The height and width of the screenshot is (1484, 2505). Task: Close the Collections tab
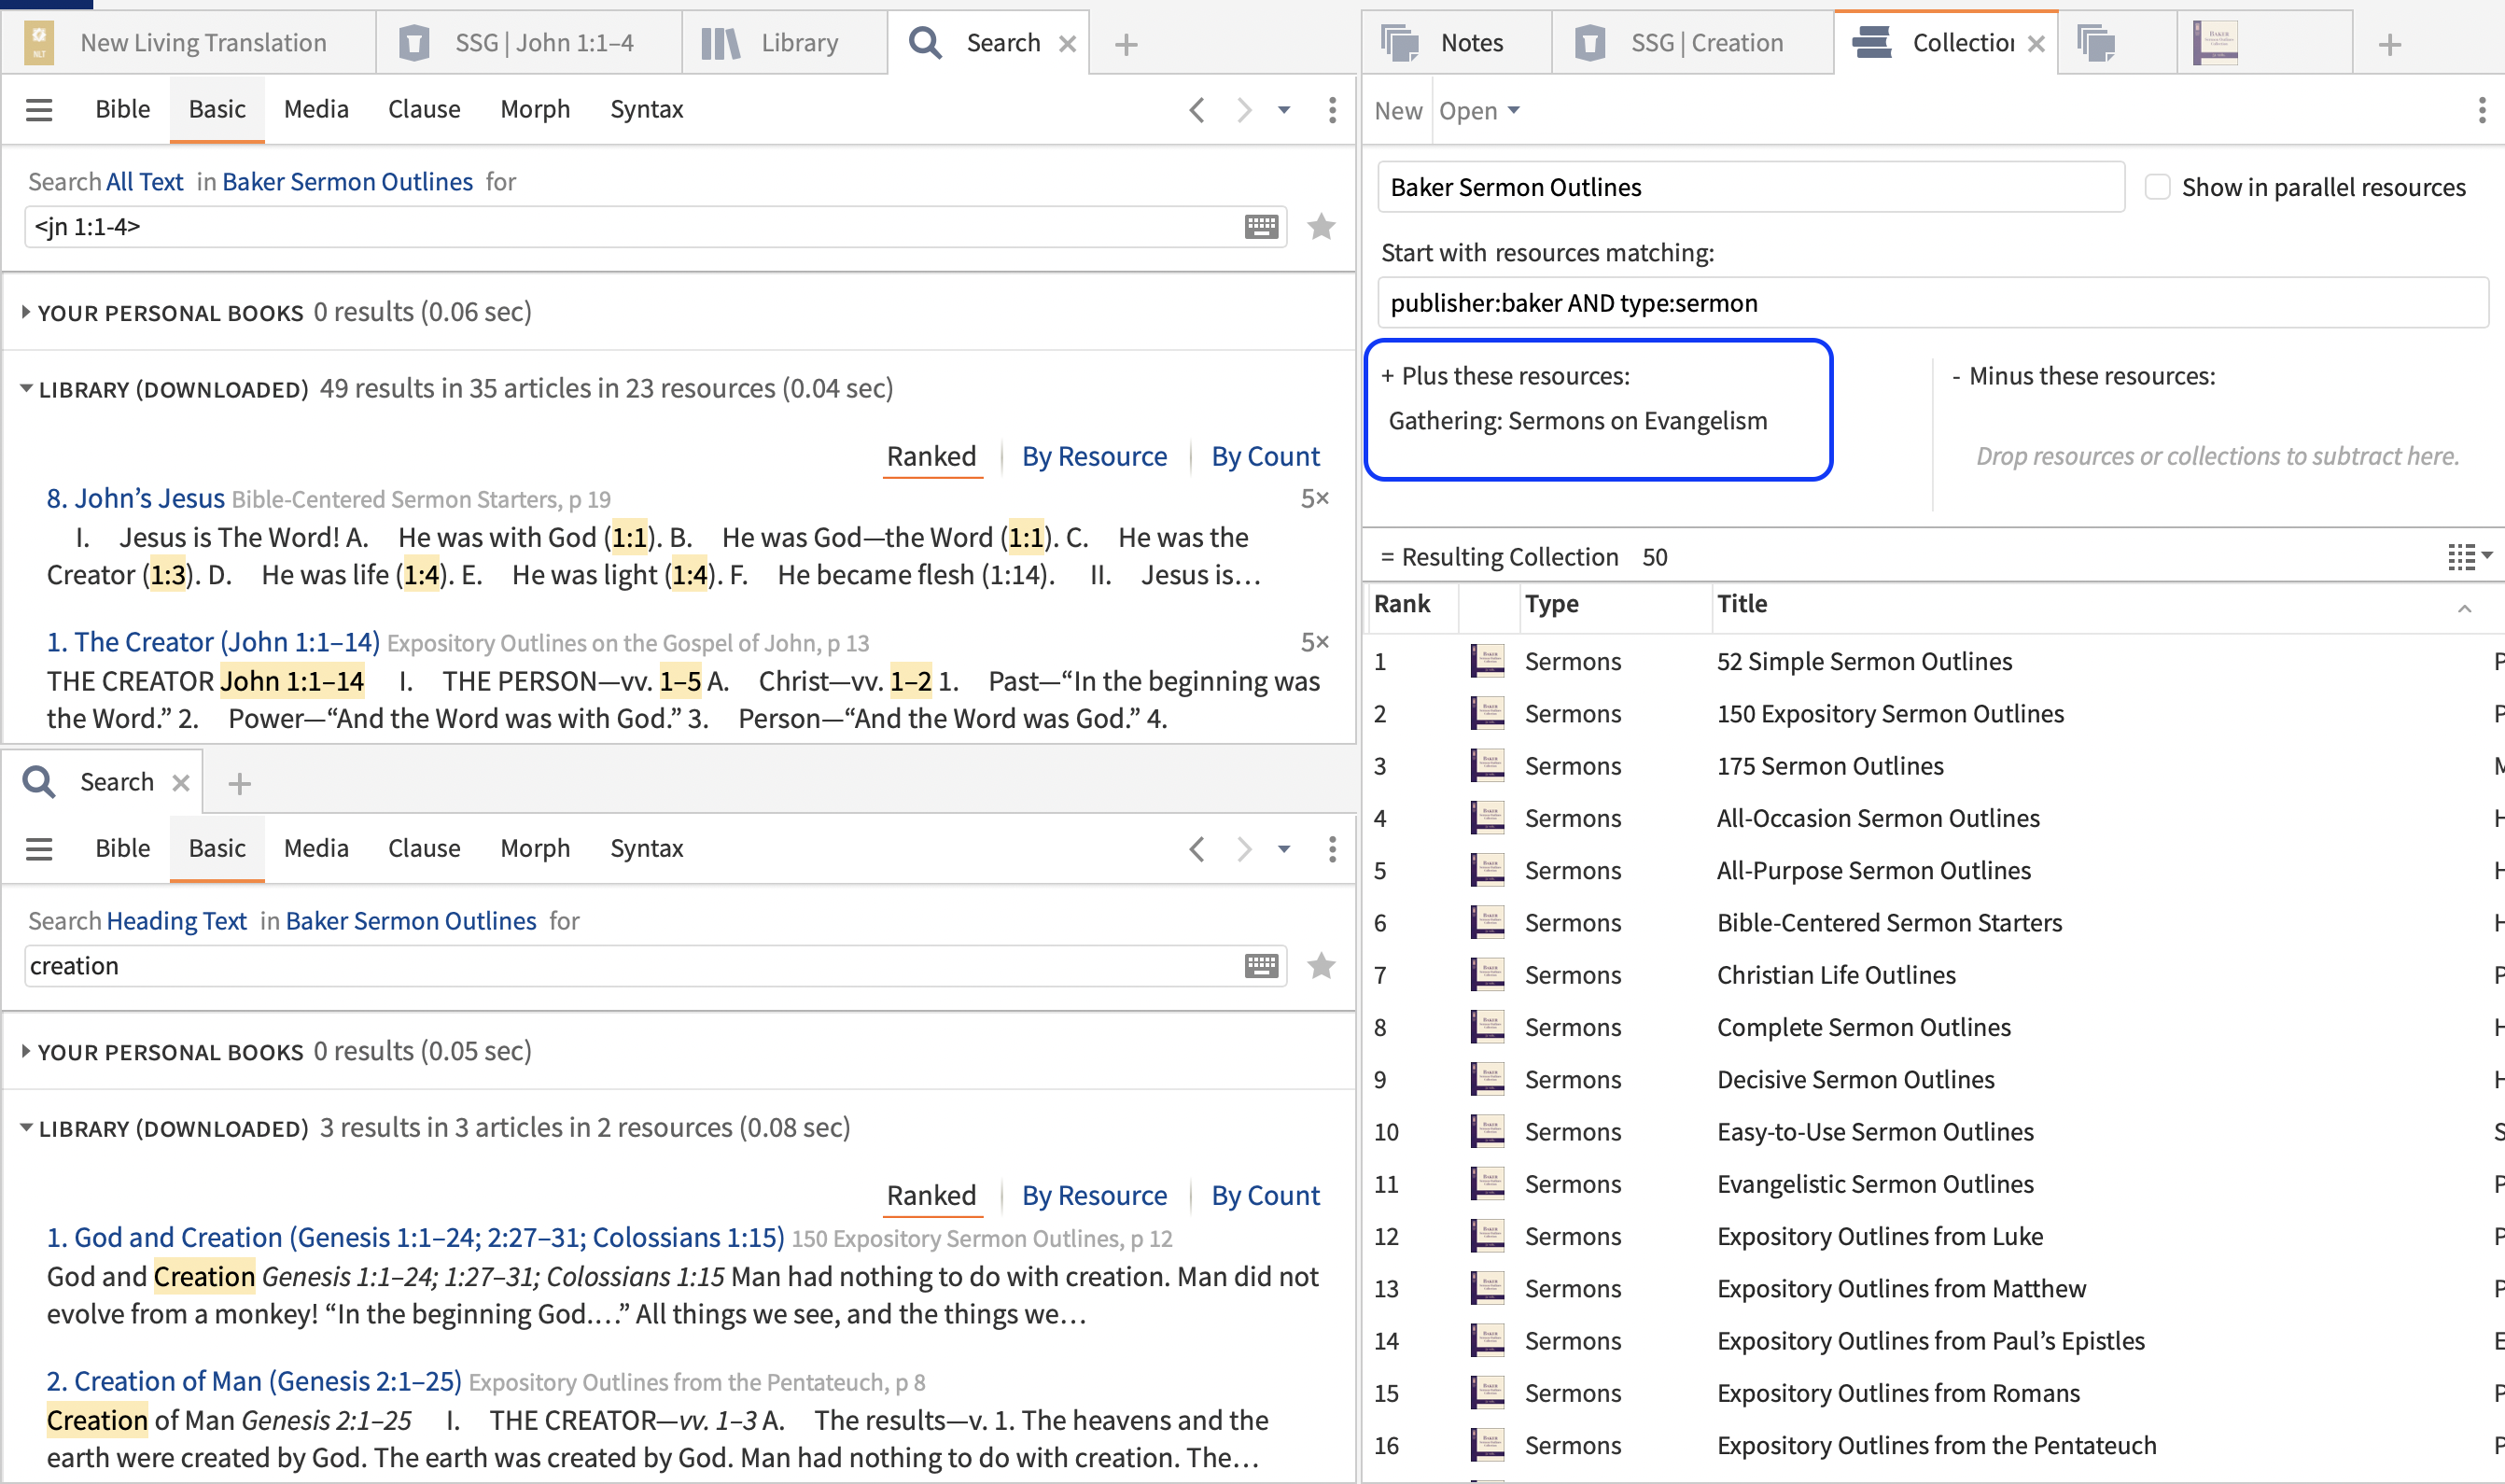click(x=2035, y=44)
